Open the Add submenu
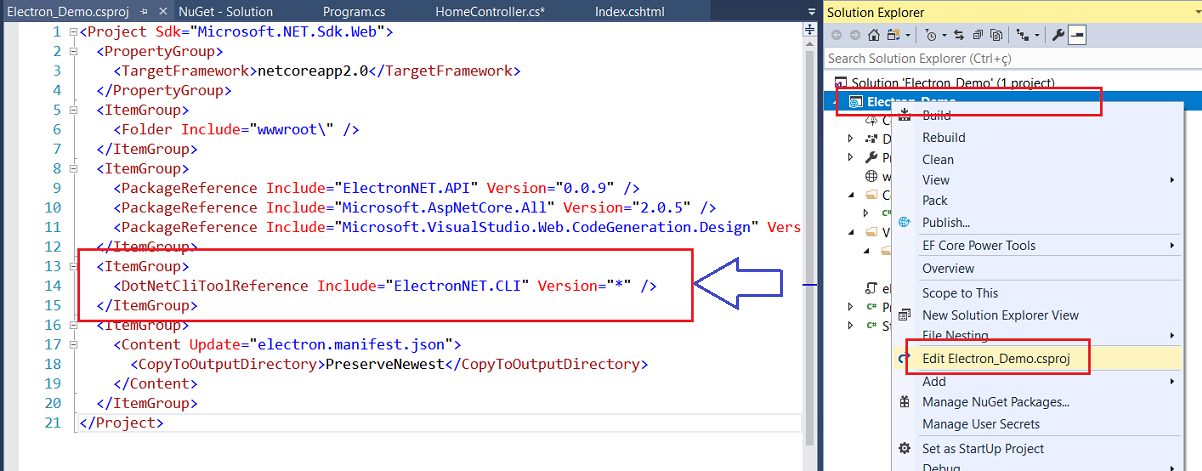The width and height of the screenshot is (1202, 471). [x=1036, y=381]
